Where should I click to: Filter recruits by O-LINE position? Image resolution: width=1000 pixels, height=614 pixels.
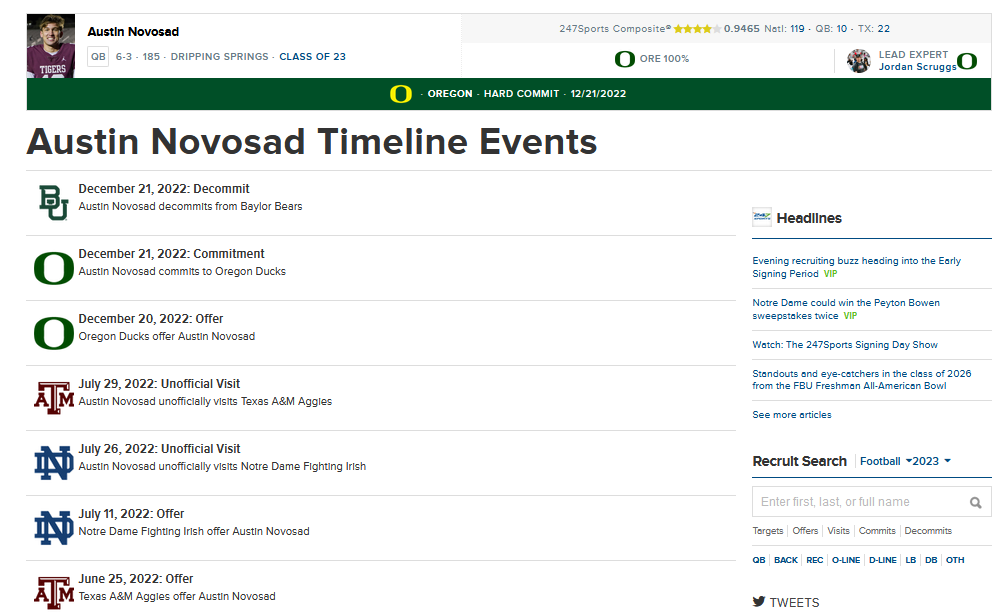pyautogui.click(x=845, y=560)
